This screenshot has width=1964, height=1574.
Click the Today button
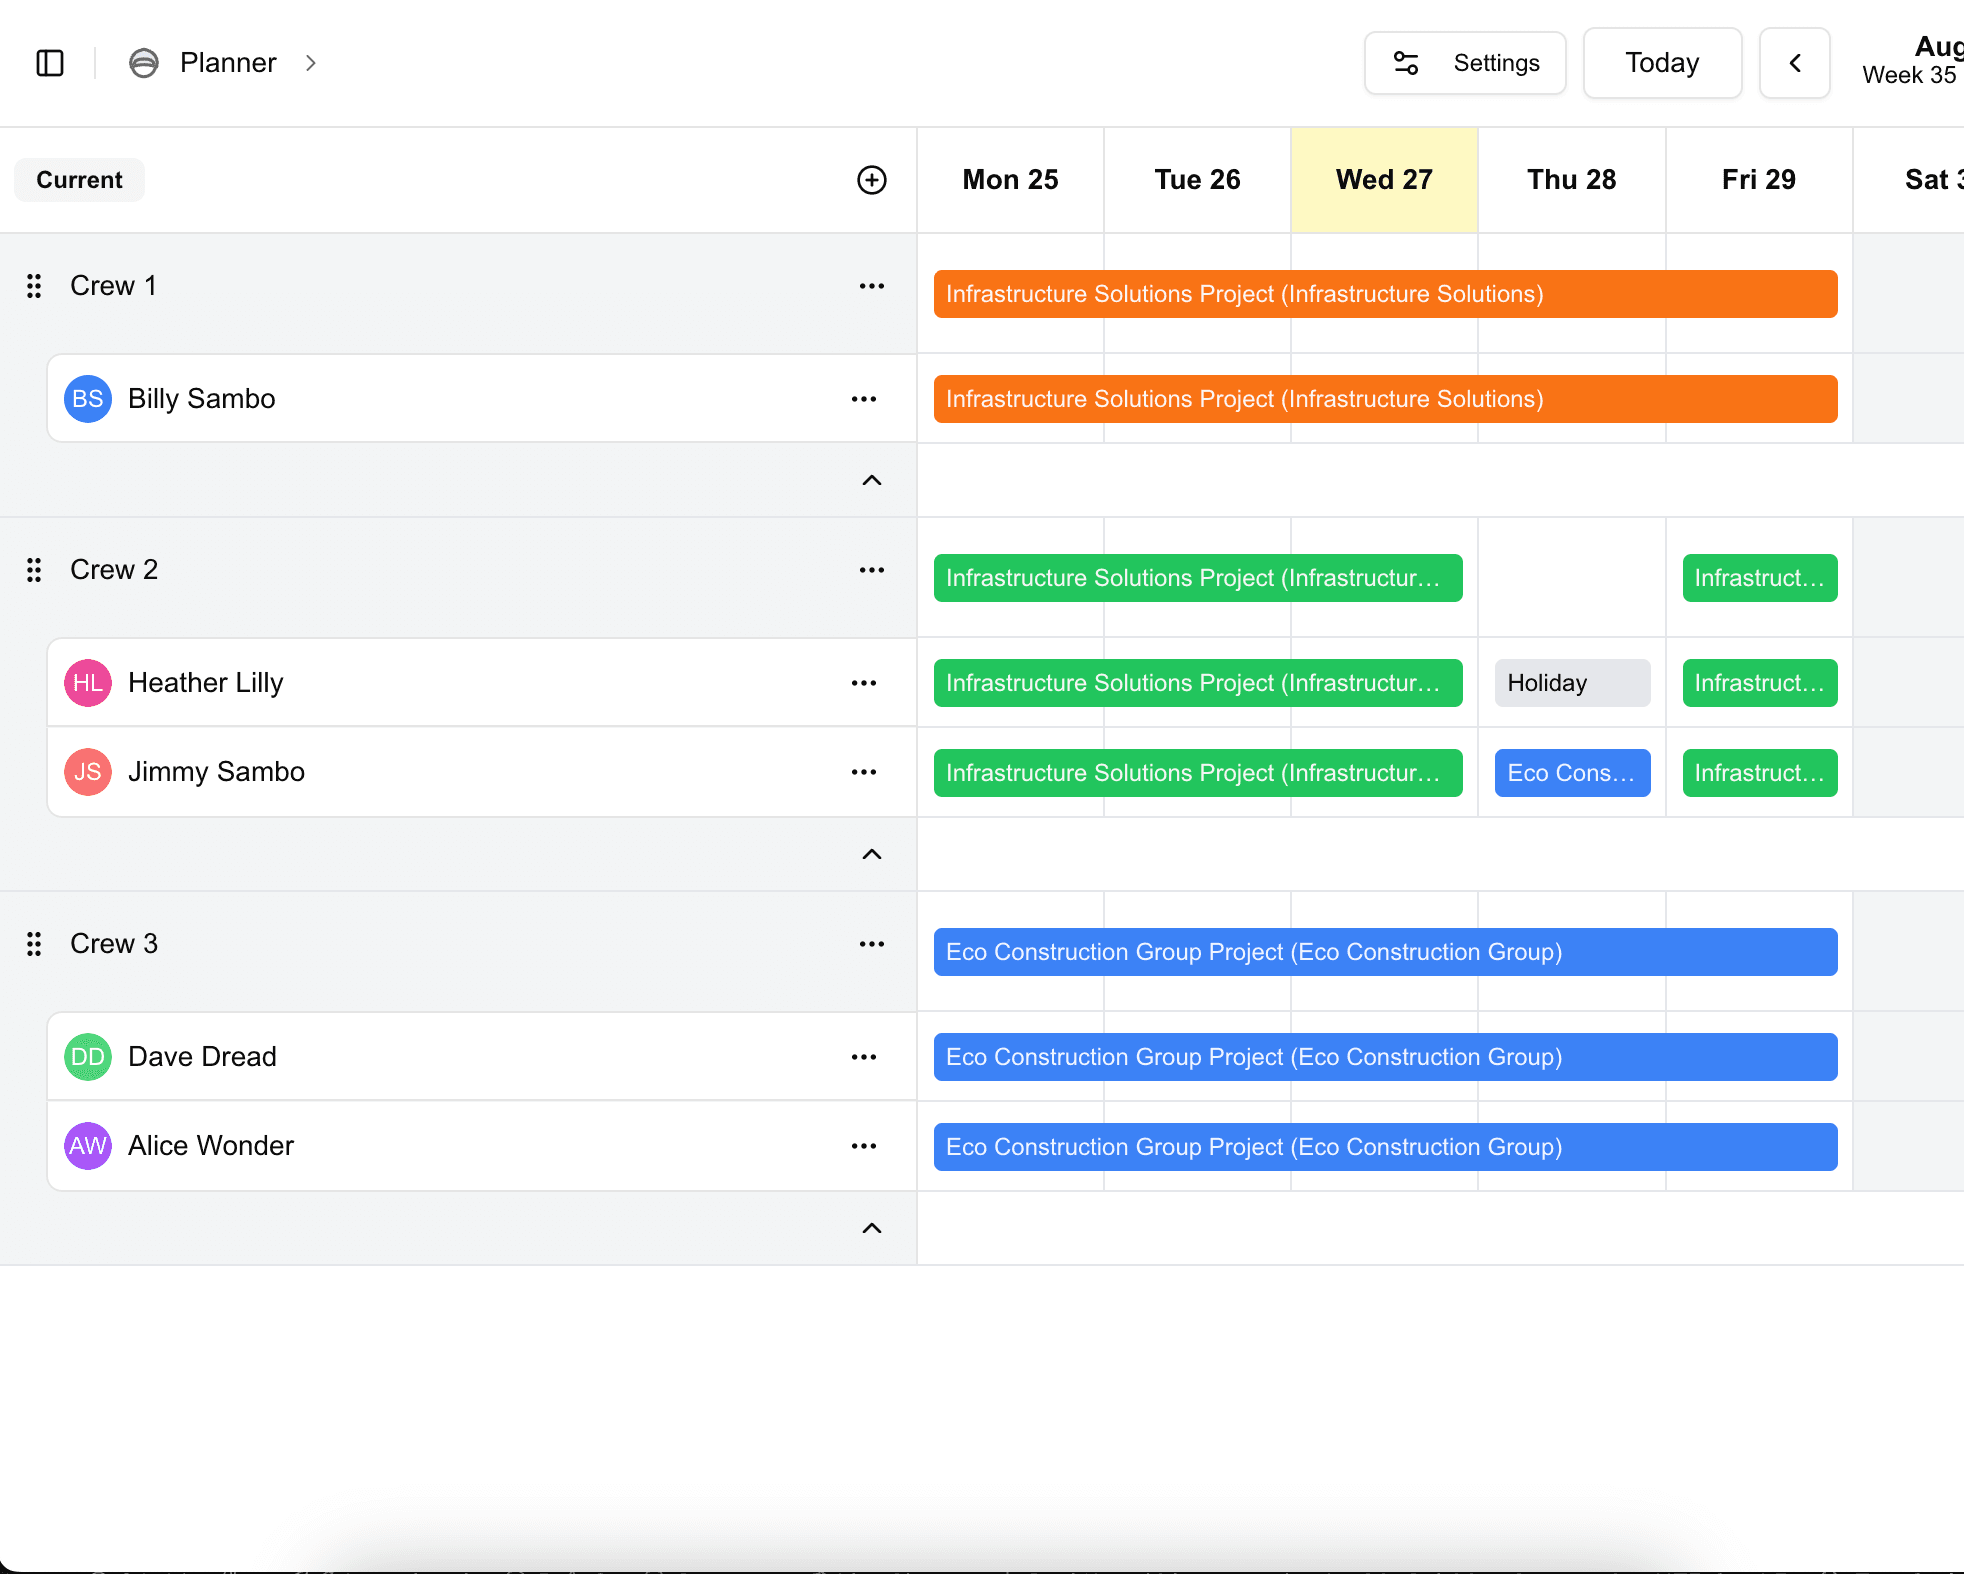click(x=1661, y=62)
